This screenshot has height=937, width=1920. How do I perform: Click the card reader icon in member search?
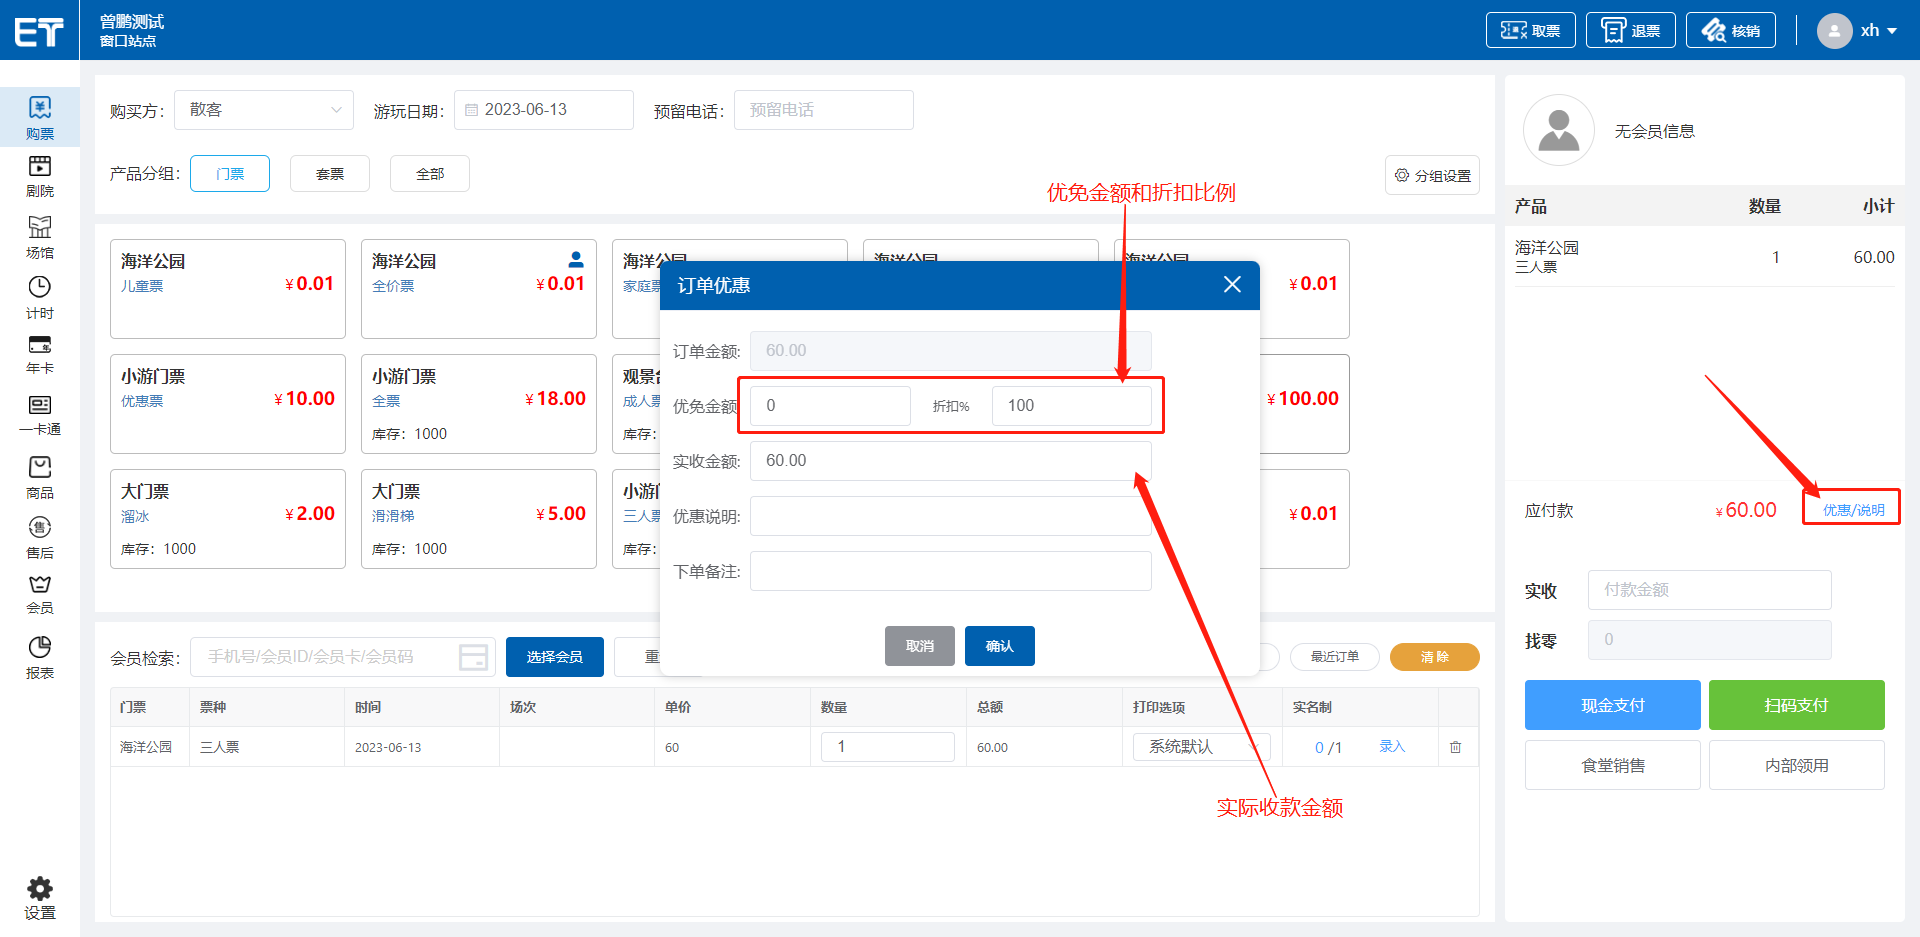(473, 657)
